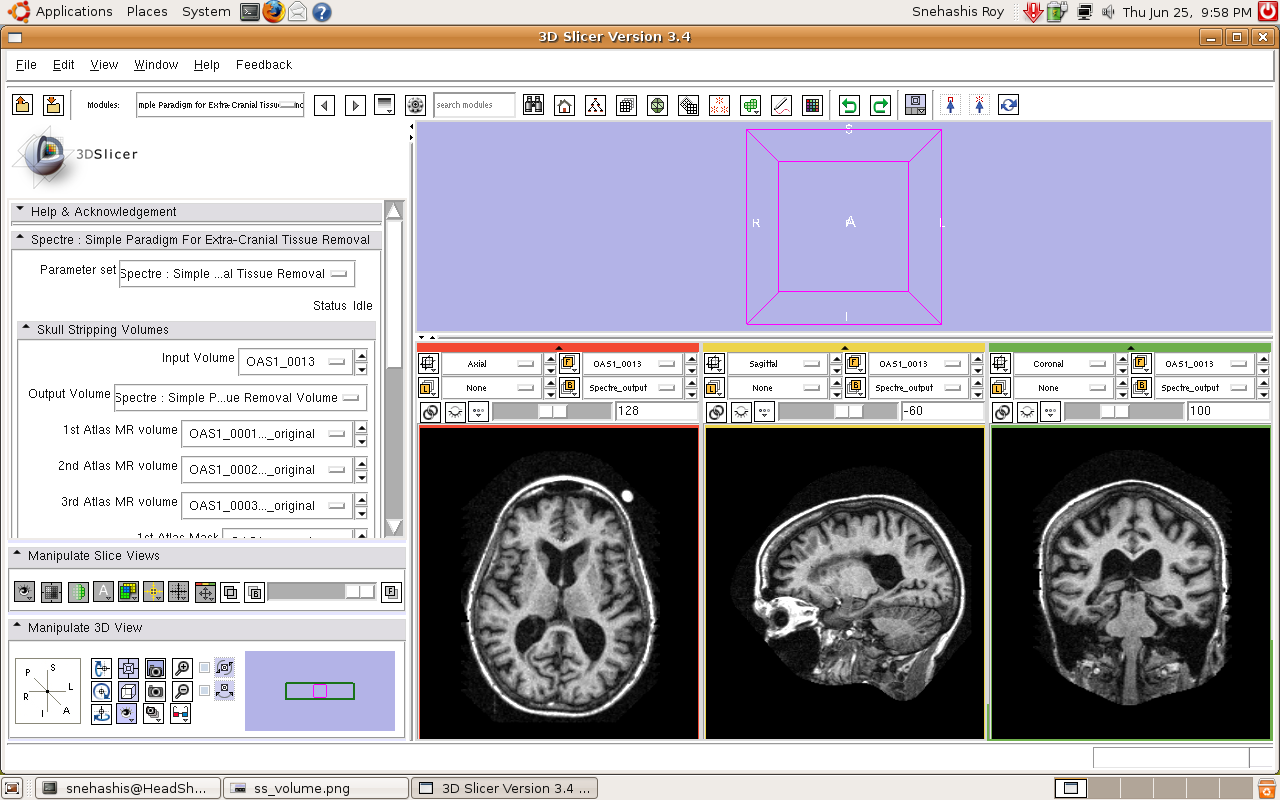Open the Feedback menu

coord(264,65)
